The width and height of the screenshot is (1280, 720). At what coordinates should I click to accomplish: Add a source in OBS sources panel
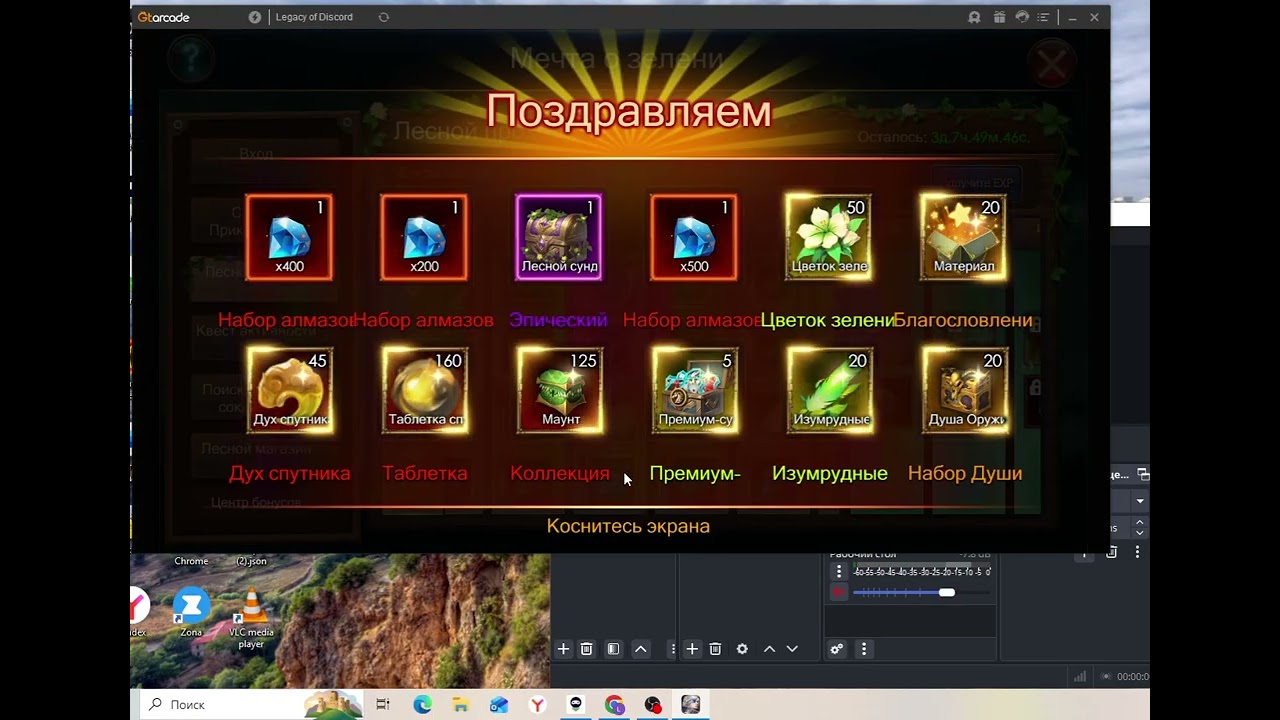click(x=691, y=649)
